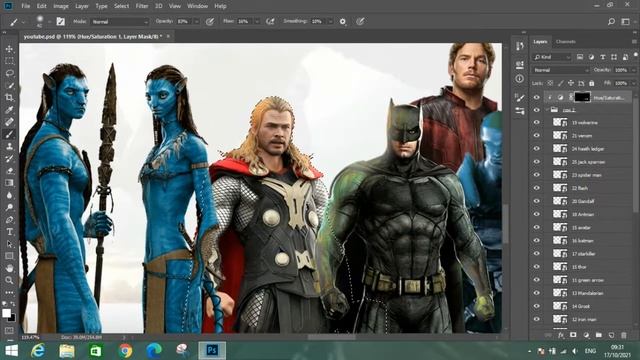The width and height of the screenshot is (640, 360).
Task: Select the Hand tool
Action: tap(9, 268)
